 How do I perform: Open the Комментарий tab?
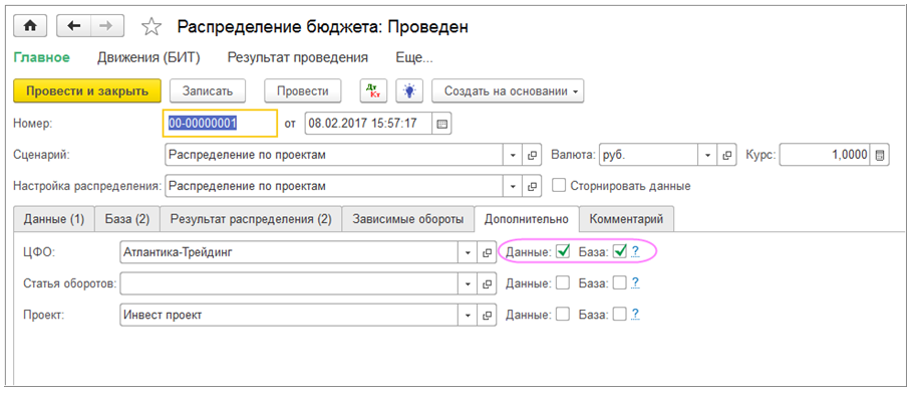pyautogui.click(x=626, y=219)
